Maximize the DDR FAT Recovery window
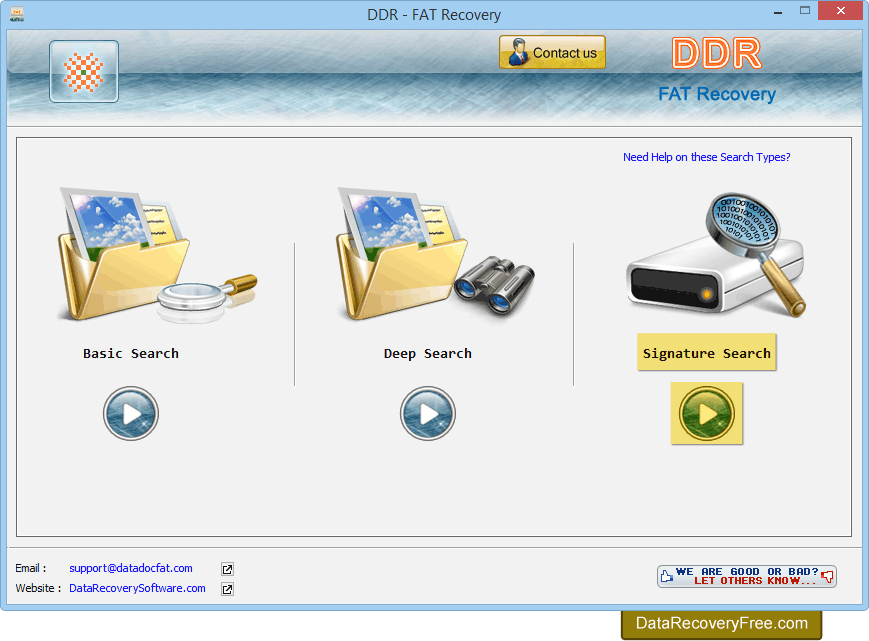 (x=805, y=11)
